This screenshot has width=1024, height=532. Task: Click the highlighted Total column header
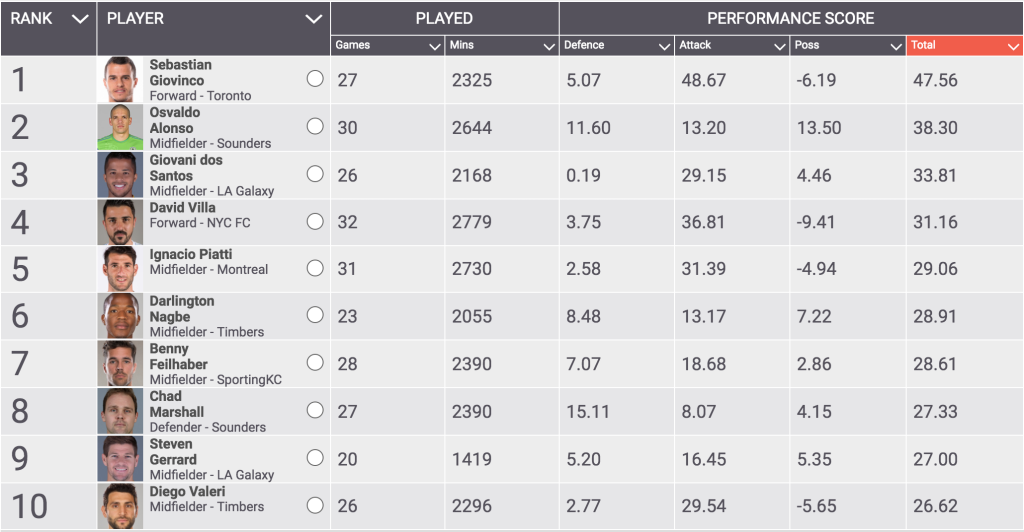(965, 45)
